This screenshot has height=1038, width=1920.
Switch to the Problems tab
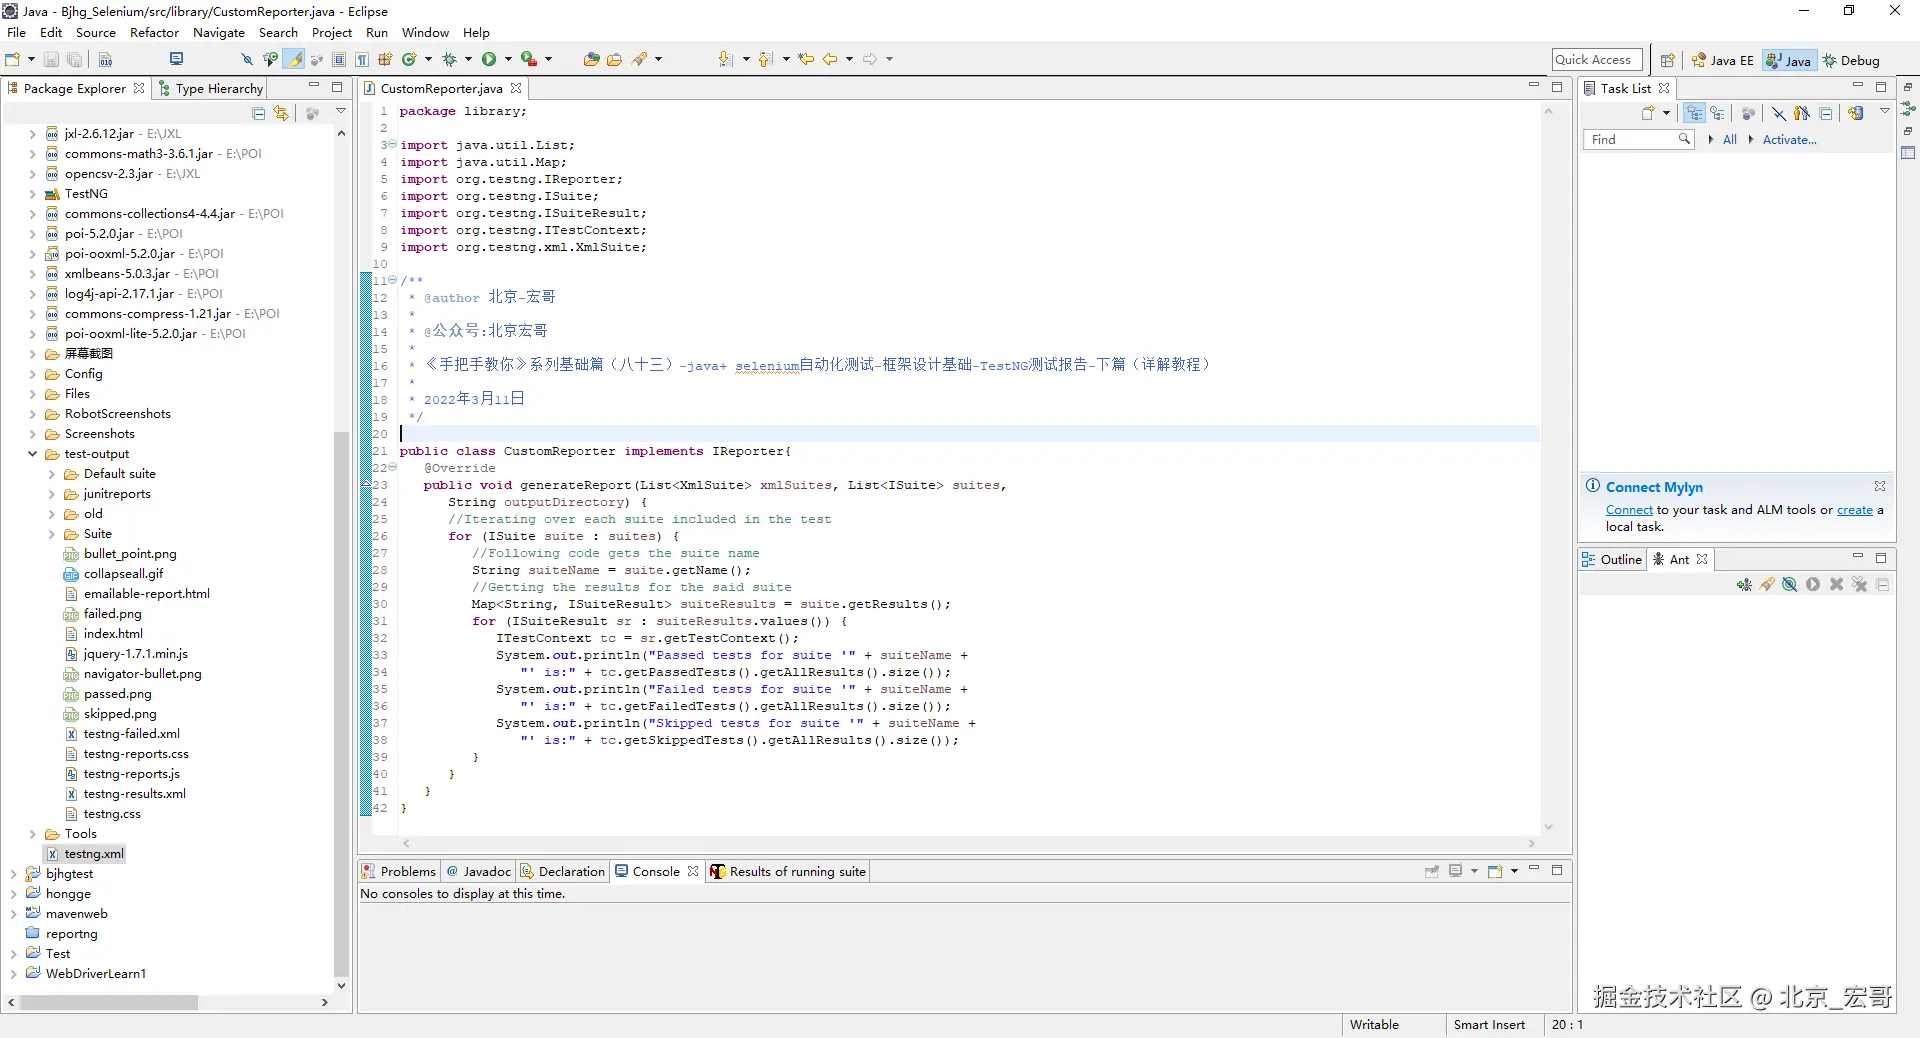click(x=399, y=871)
